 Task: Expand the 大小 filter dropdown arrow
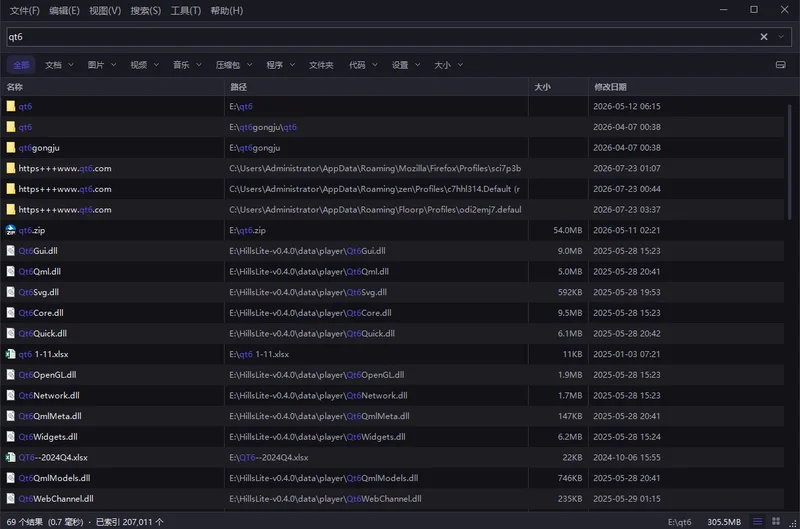[x=460, y=65]
